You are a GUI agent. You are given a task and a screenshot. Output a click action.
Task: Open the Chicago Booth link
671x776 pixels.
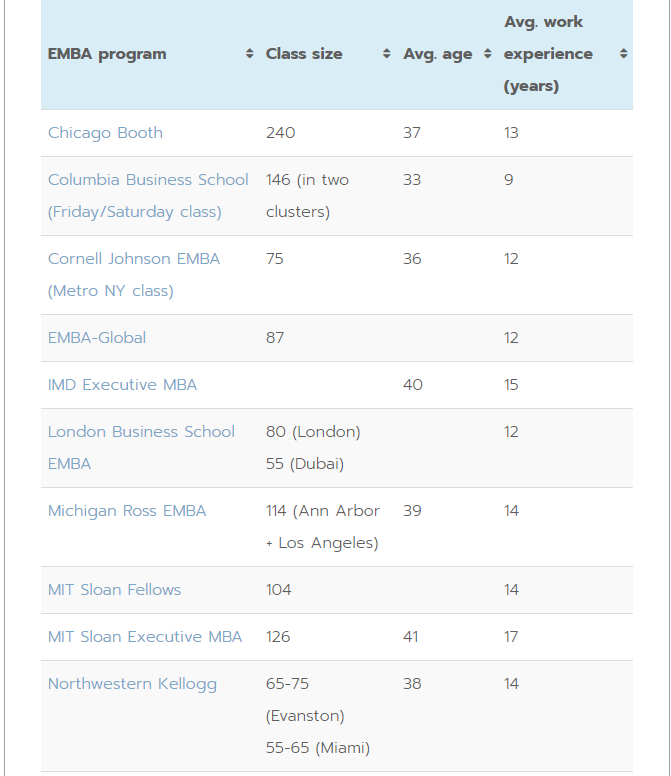pos(105,133)
